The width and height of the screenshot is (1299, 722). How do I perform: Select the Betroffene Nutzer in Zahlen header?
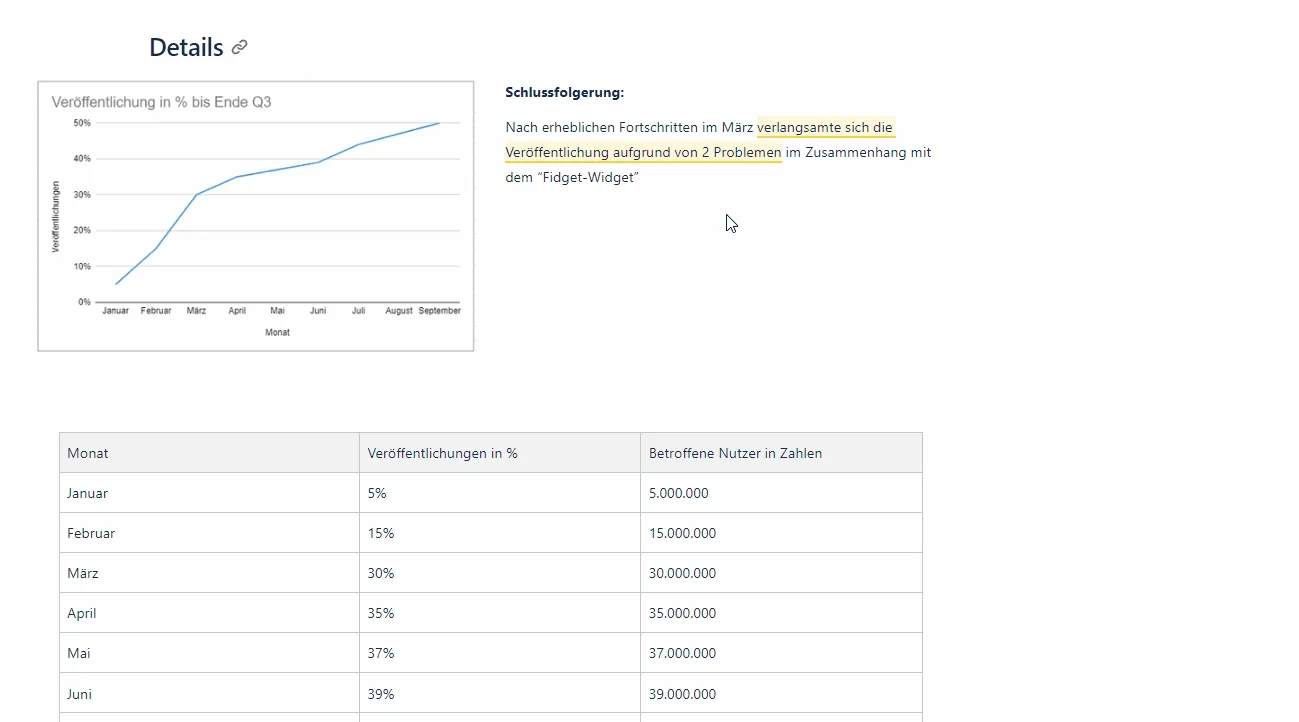pos(781,453)
